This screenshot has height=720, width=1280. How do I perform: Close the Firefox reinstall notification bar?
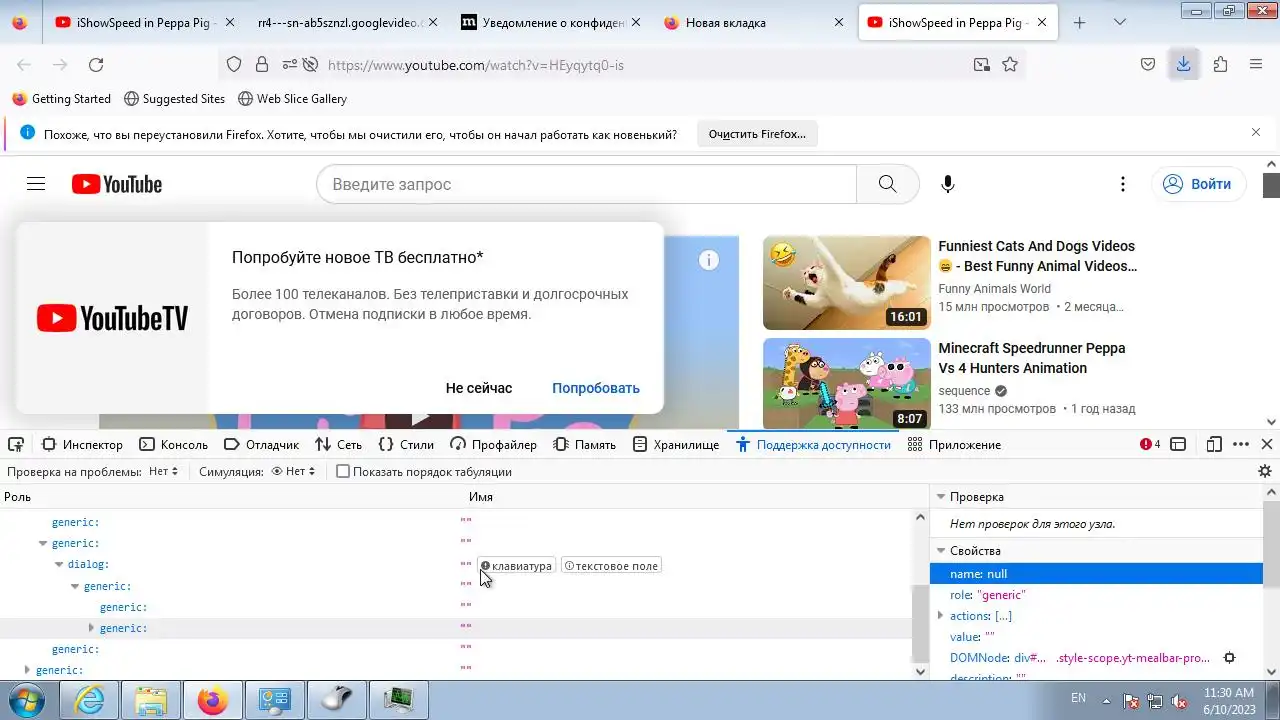1256,132
